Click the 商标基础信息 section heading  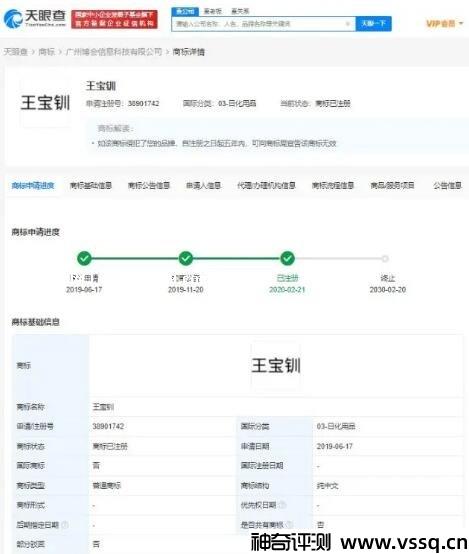tap(35, 322)
